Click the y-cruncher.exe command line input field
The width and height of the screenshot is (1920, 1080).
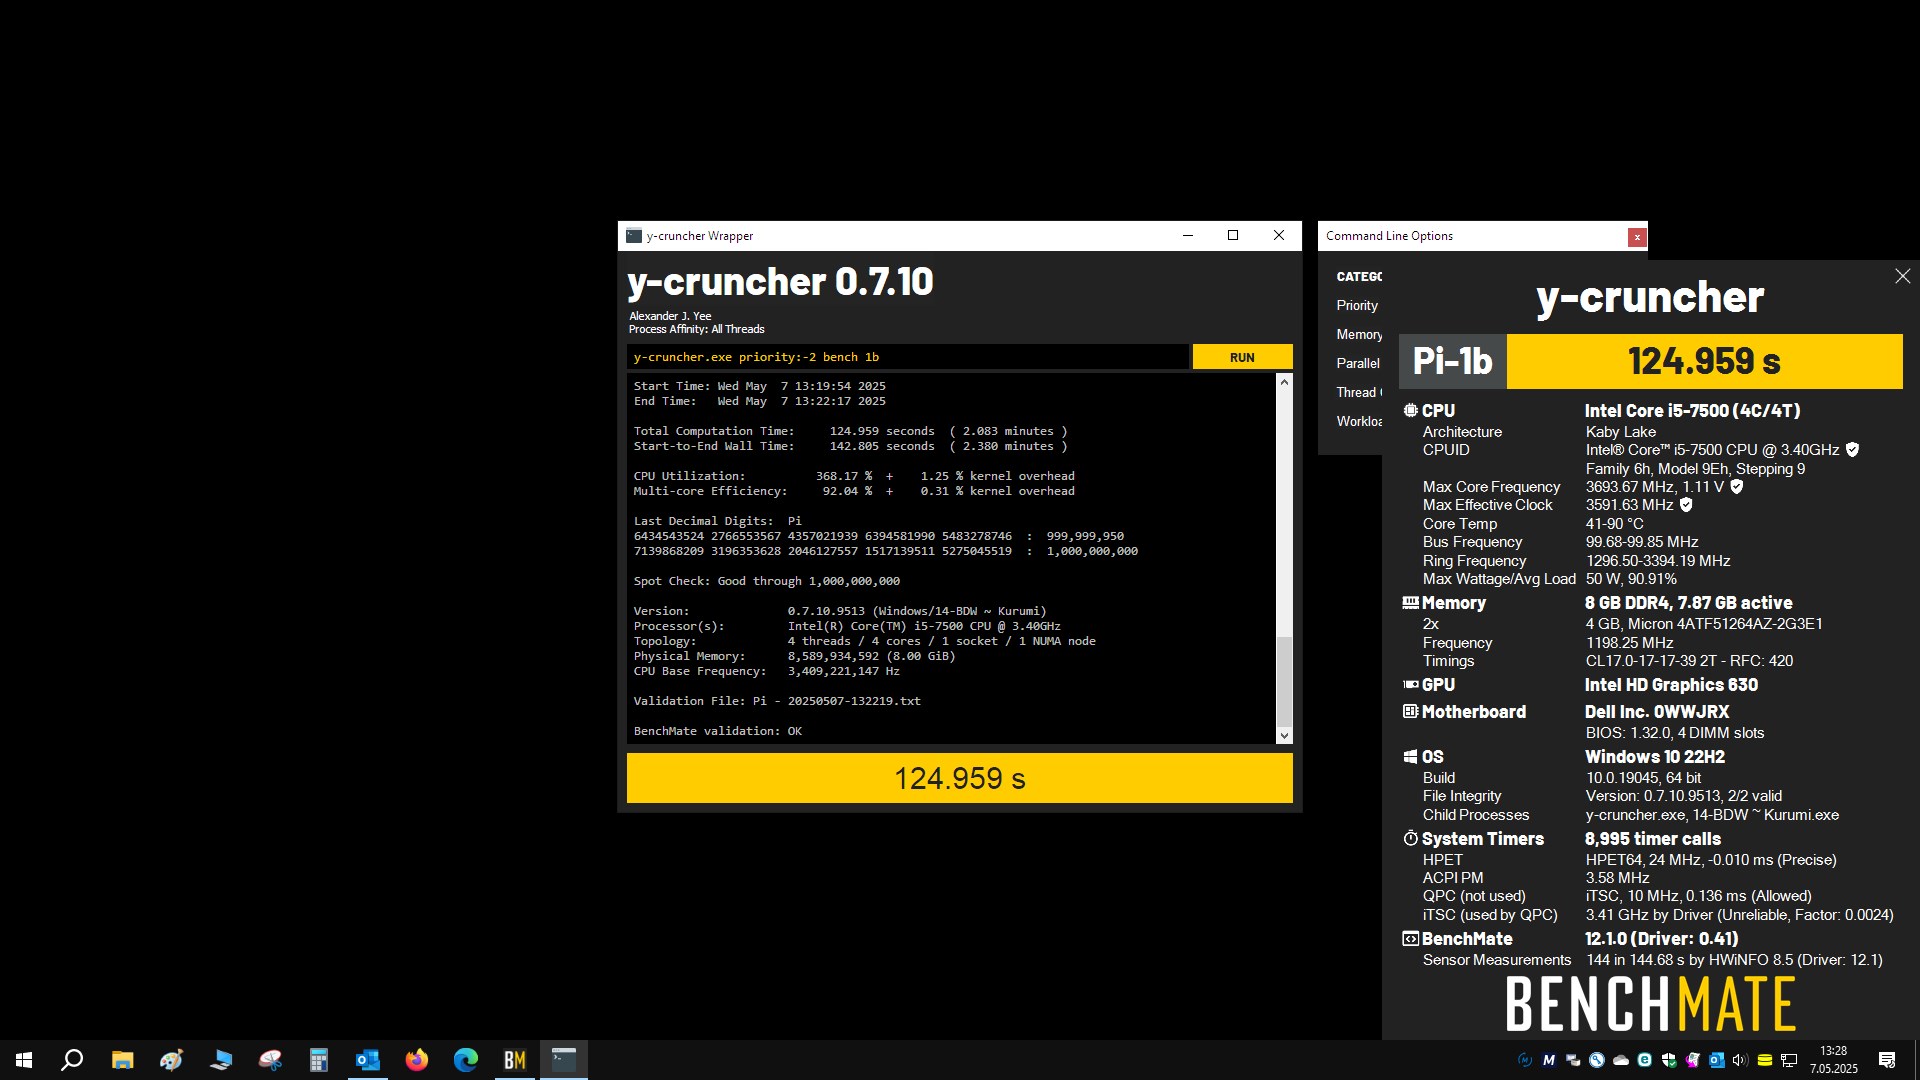908,357
